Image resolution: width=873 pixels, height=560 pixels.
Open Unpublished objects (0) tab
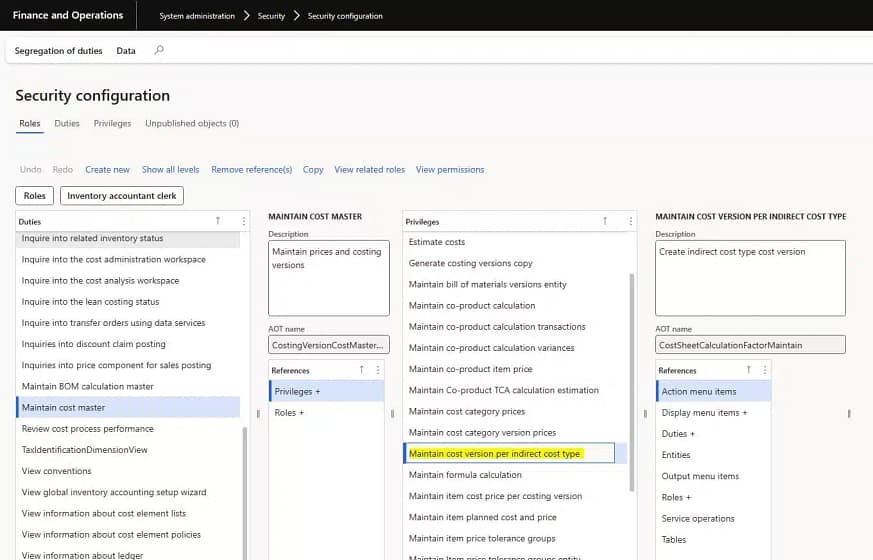point(192,124)
